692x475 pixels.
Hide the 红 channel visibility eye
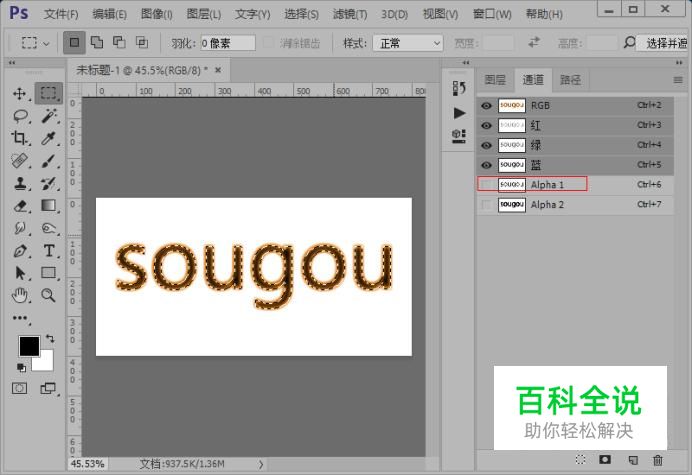pos(486,125)
